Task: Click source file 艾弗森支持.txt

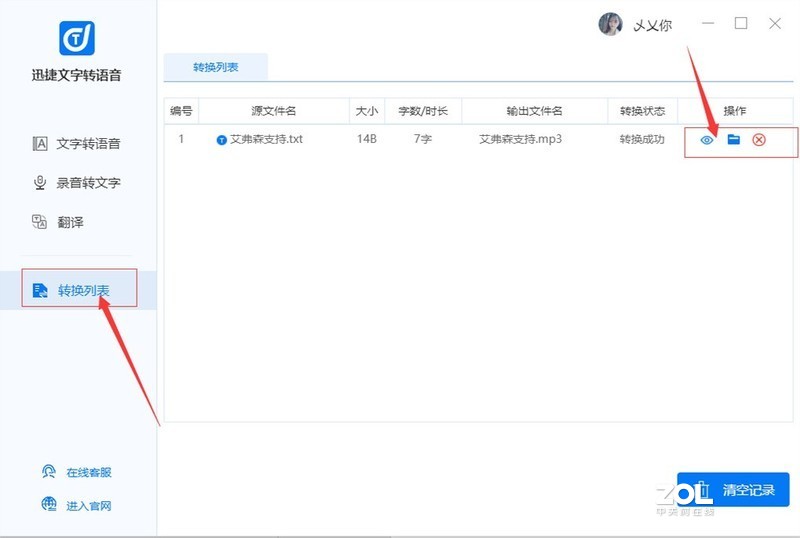Action: [266, 139]
